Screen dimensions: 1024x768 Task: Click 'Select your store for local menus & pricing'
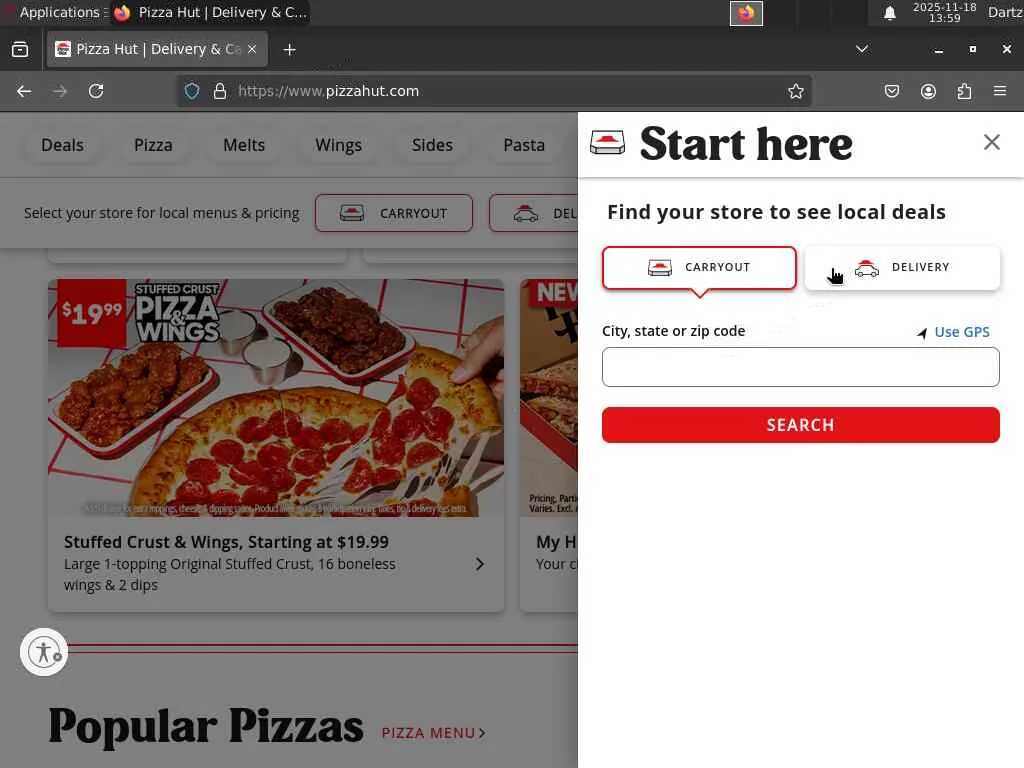pos(162,213)
